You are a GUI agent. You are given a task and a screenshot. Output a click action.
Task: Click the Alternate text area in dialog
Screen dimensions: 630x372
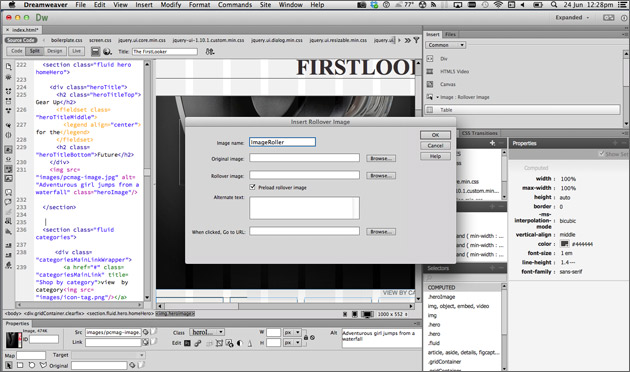[x=304, y=208]
